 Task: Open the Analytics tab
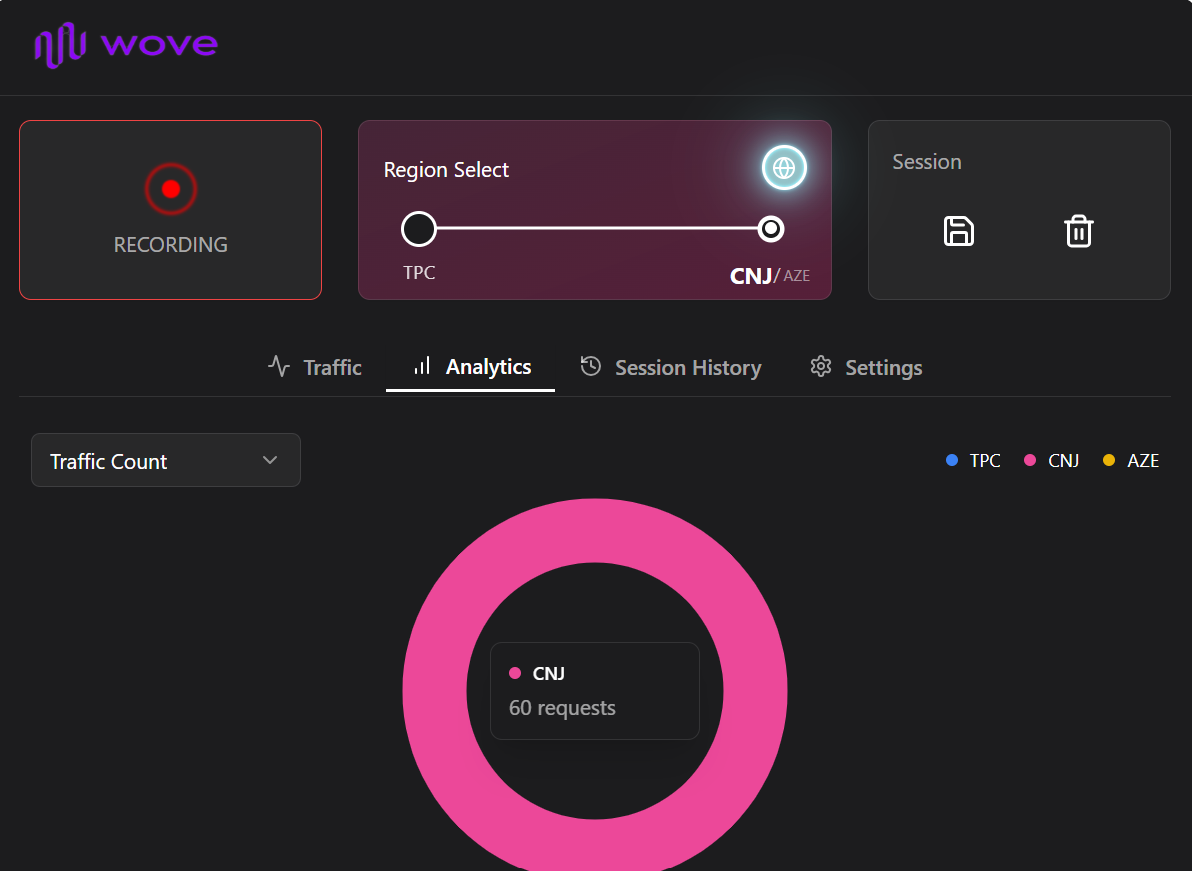471,367
